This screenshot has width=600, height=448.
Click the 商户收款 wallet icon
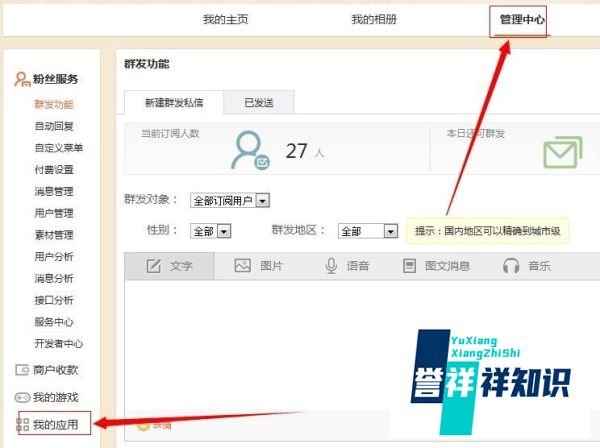coord(22,370)
